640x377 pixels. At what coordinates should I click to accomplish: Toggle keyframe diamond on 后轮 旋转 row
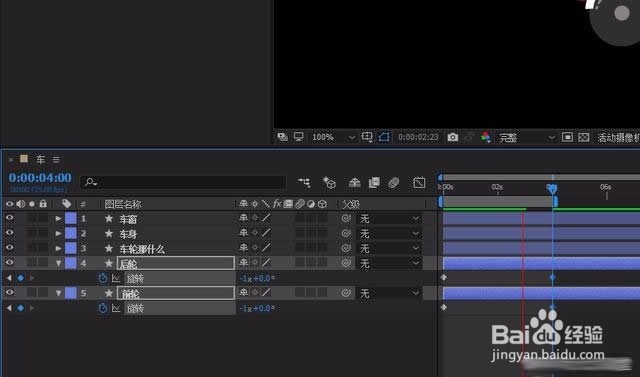pos(20,278)
